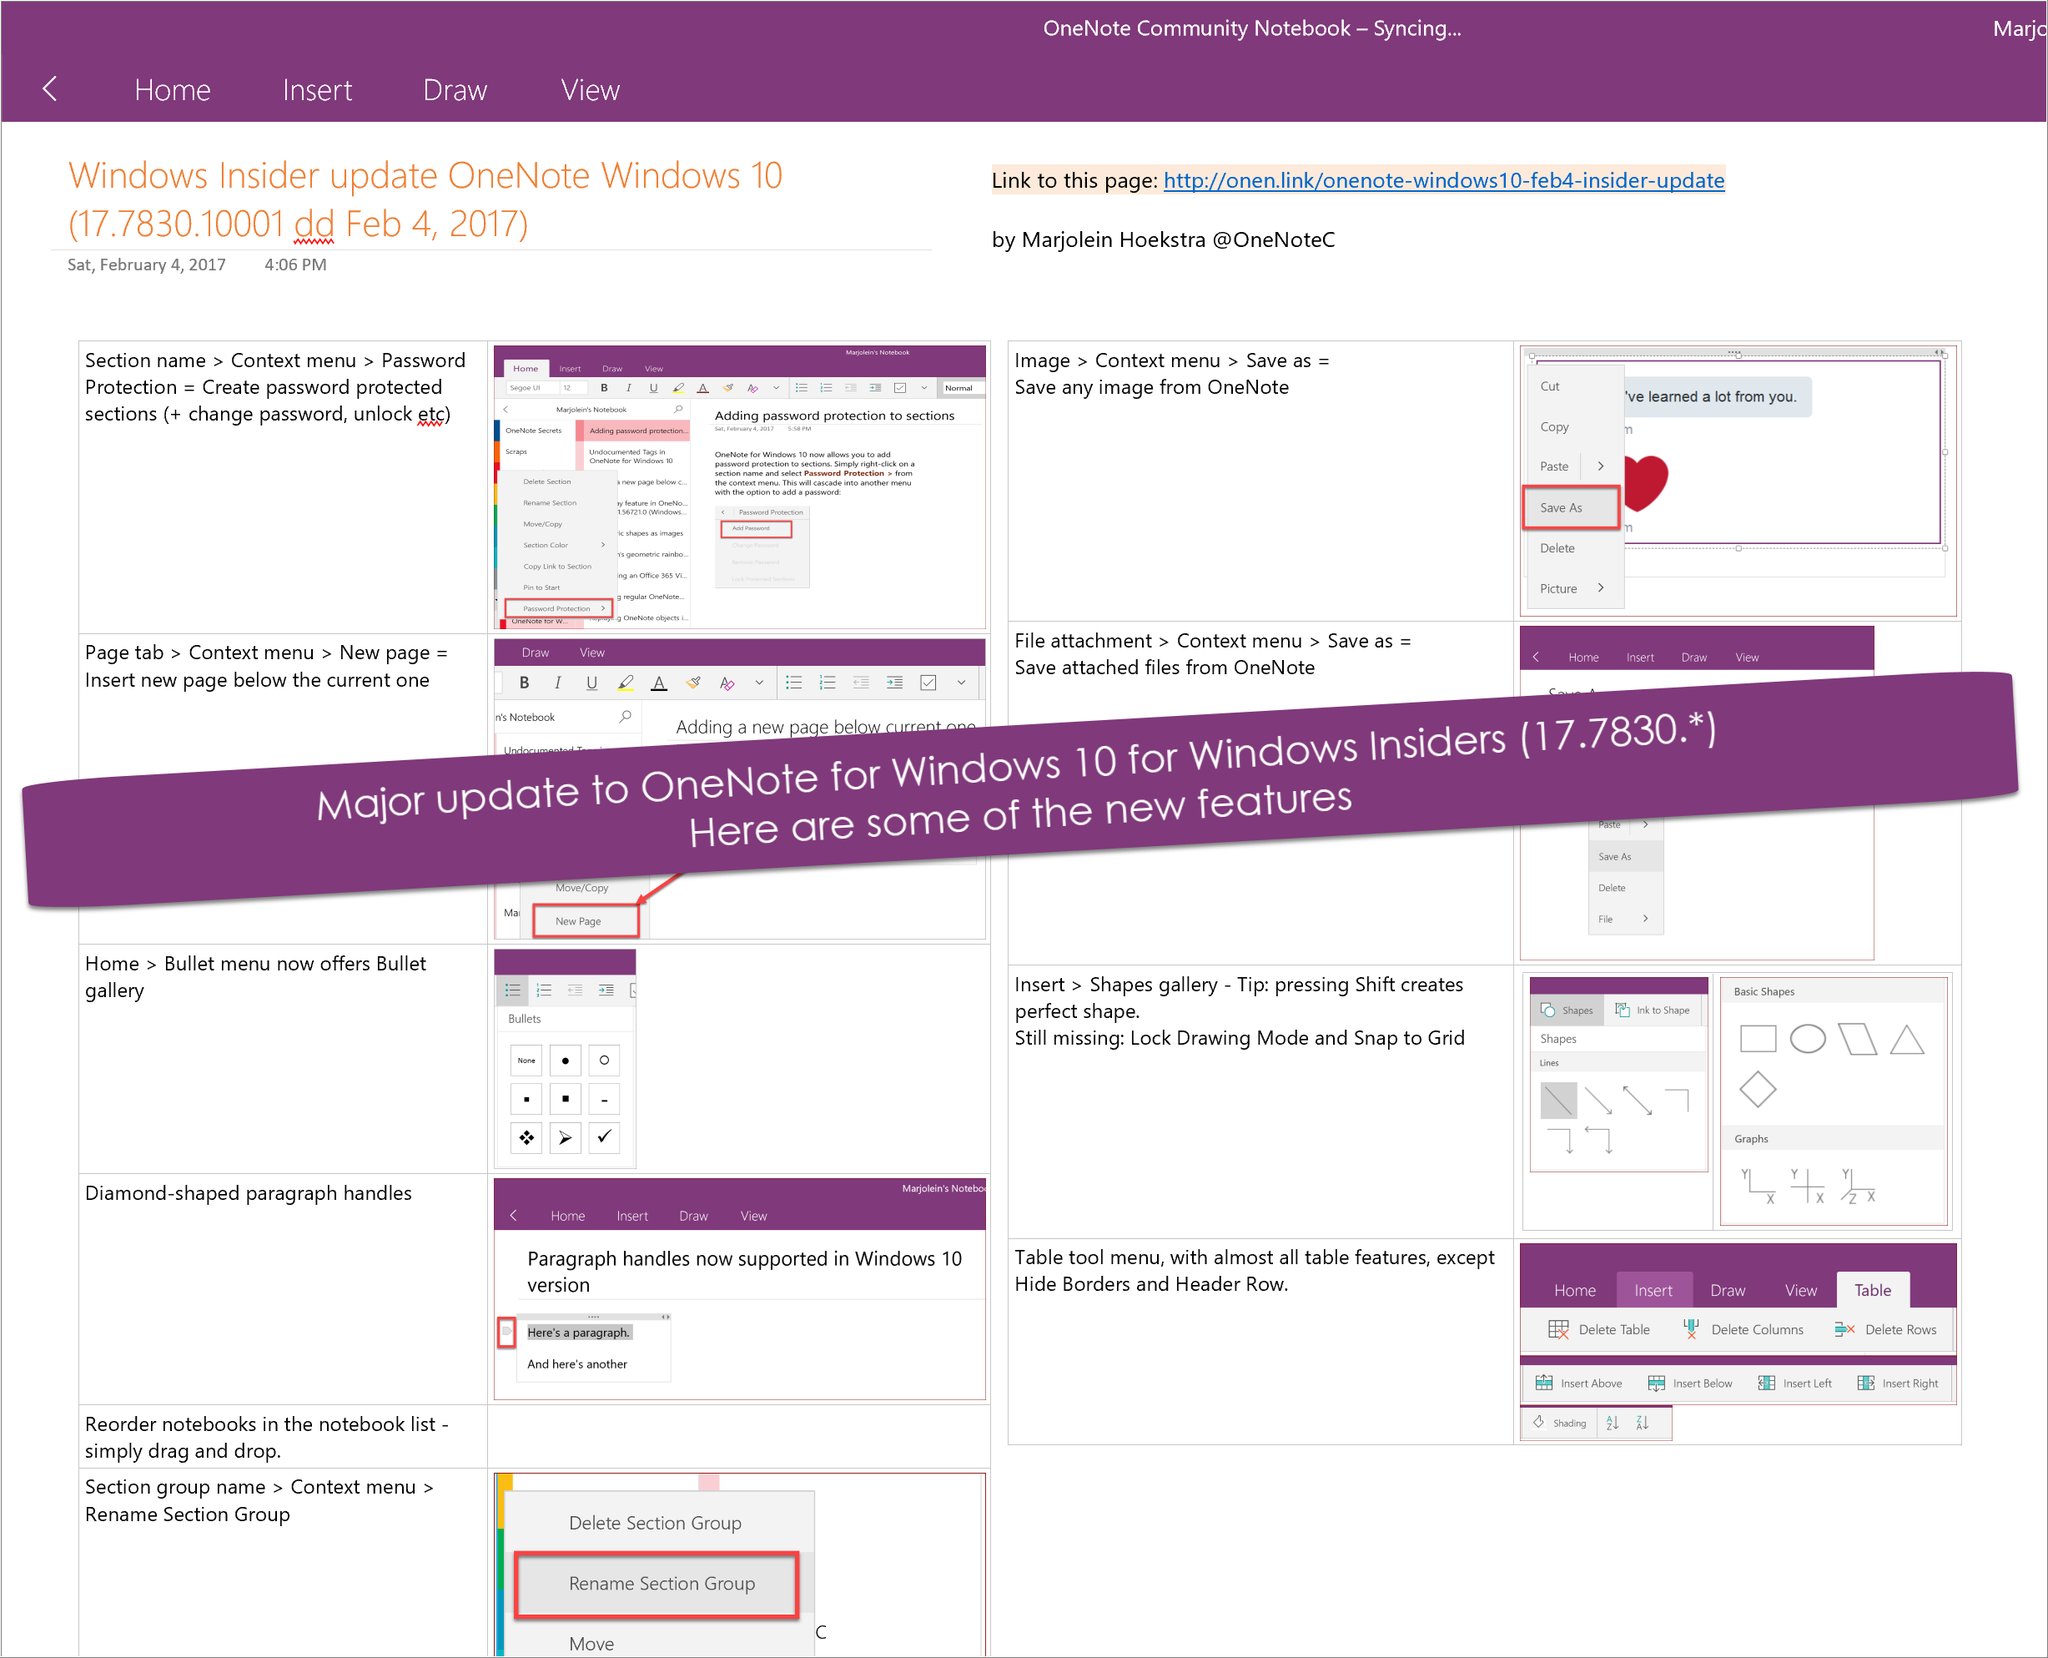This screenshot has height=1658, width=2048.
Task: Click 'Delete Section Group' context menu entry
Action: 657,1523
